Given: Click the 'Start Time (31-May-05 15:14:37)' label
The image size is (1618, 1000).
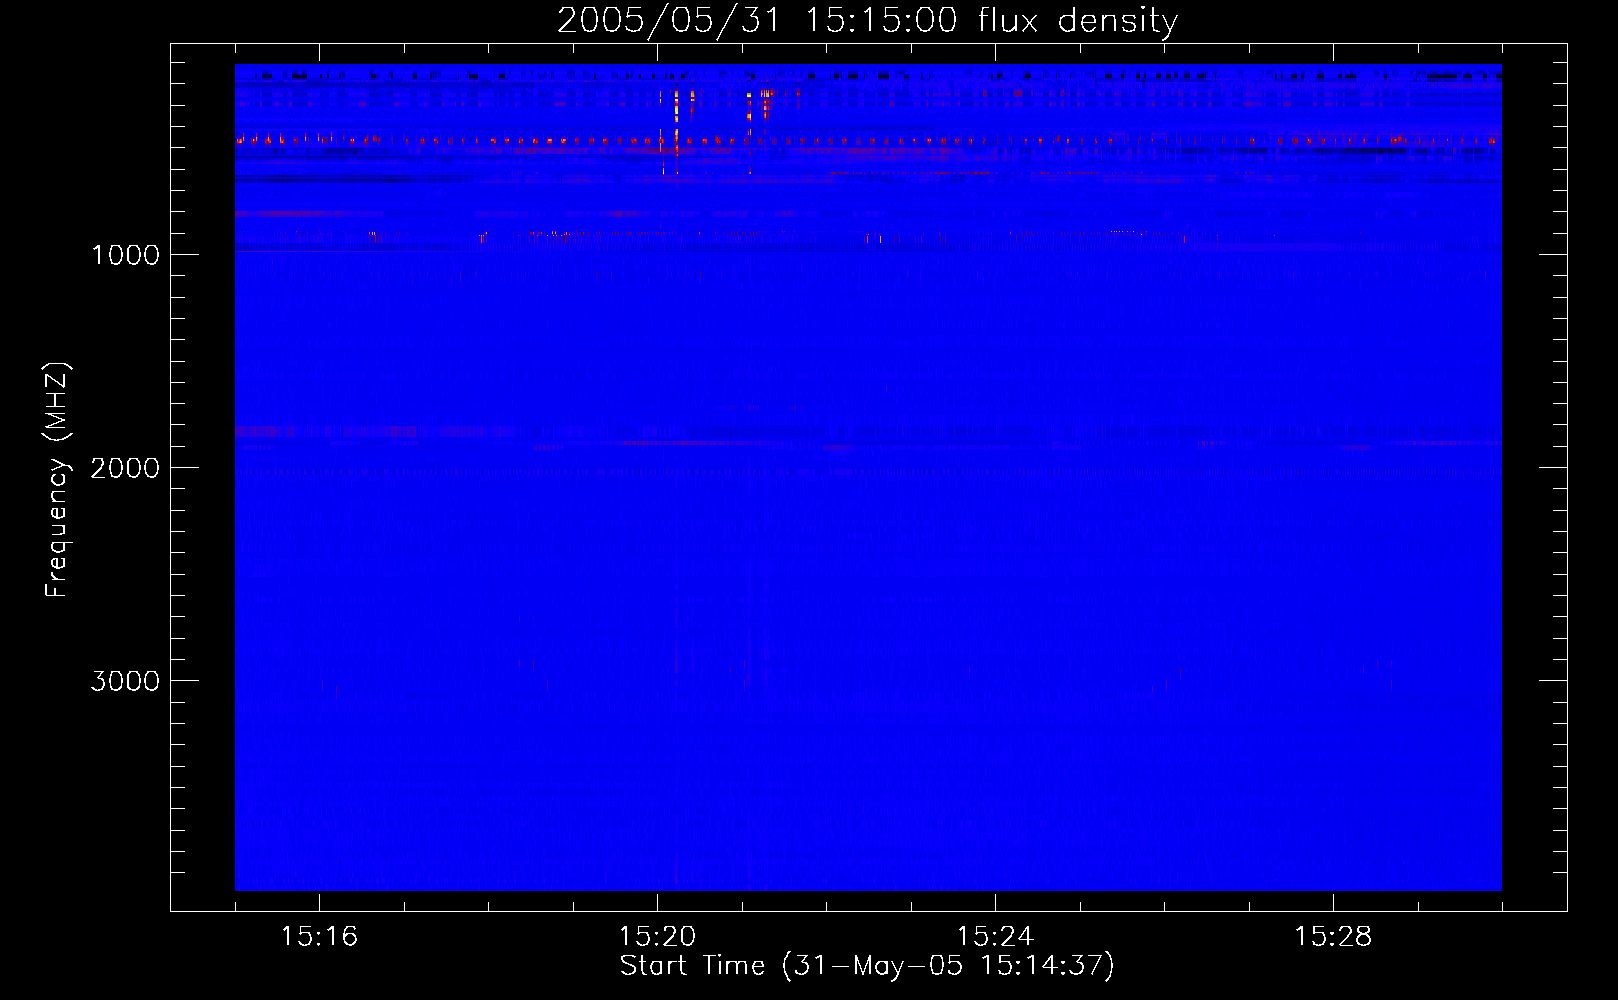Looking at the screenshot, I should 867,966.
